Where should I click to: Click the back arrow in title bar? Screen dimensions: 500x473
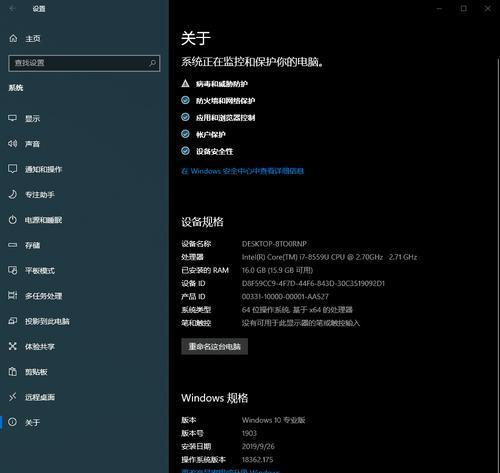coord(12,9)
